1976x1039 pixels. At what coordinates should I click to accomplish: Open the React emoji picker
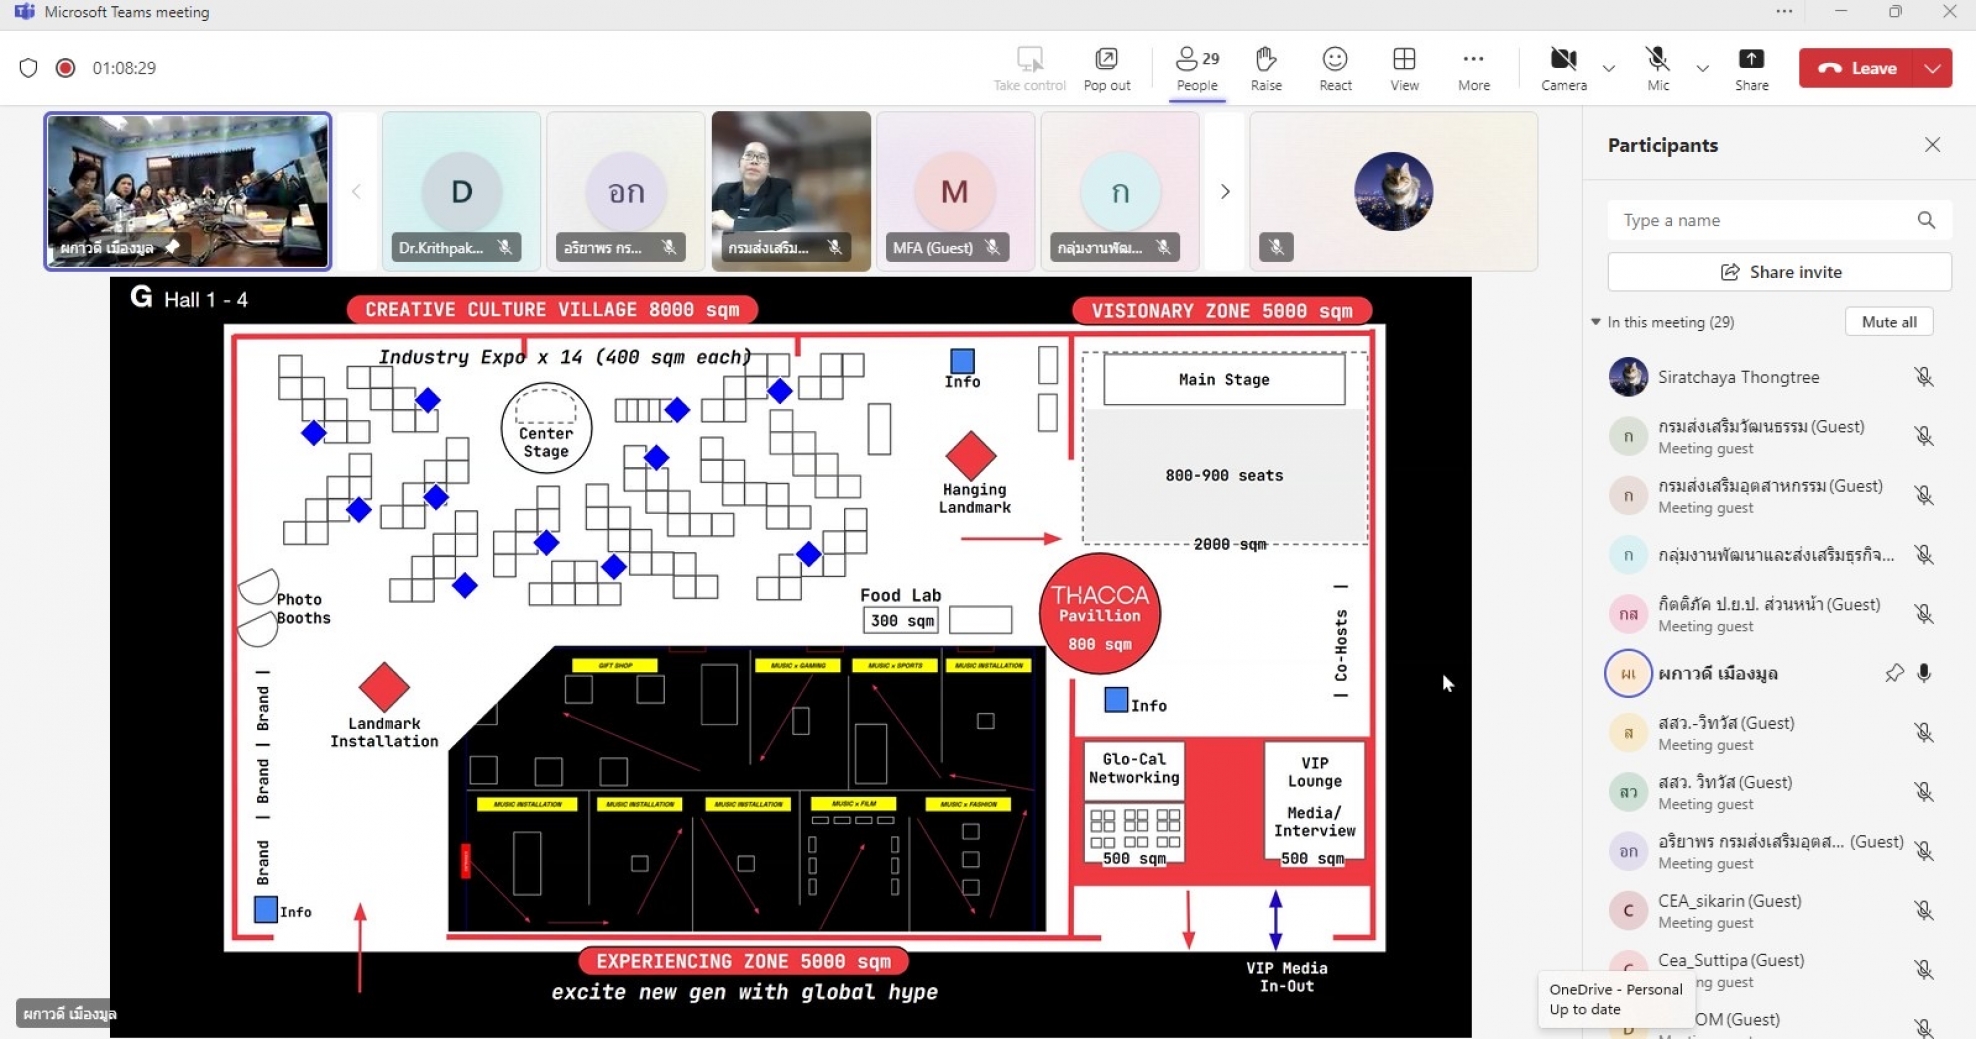click(1335, 68)
